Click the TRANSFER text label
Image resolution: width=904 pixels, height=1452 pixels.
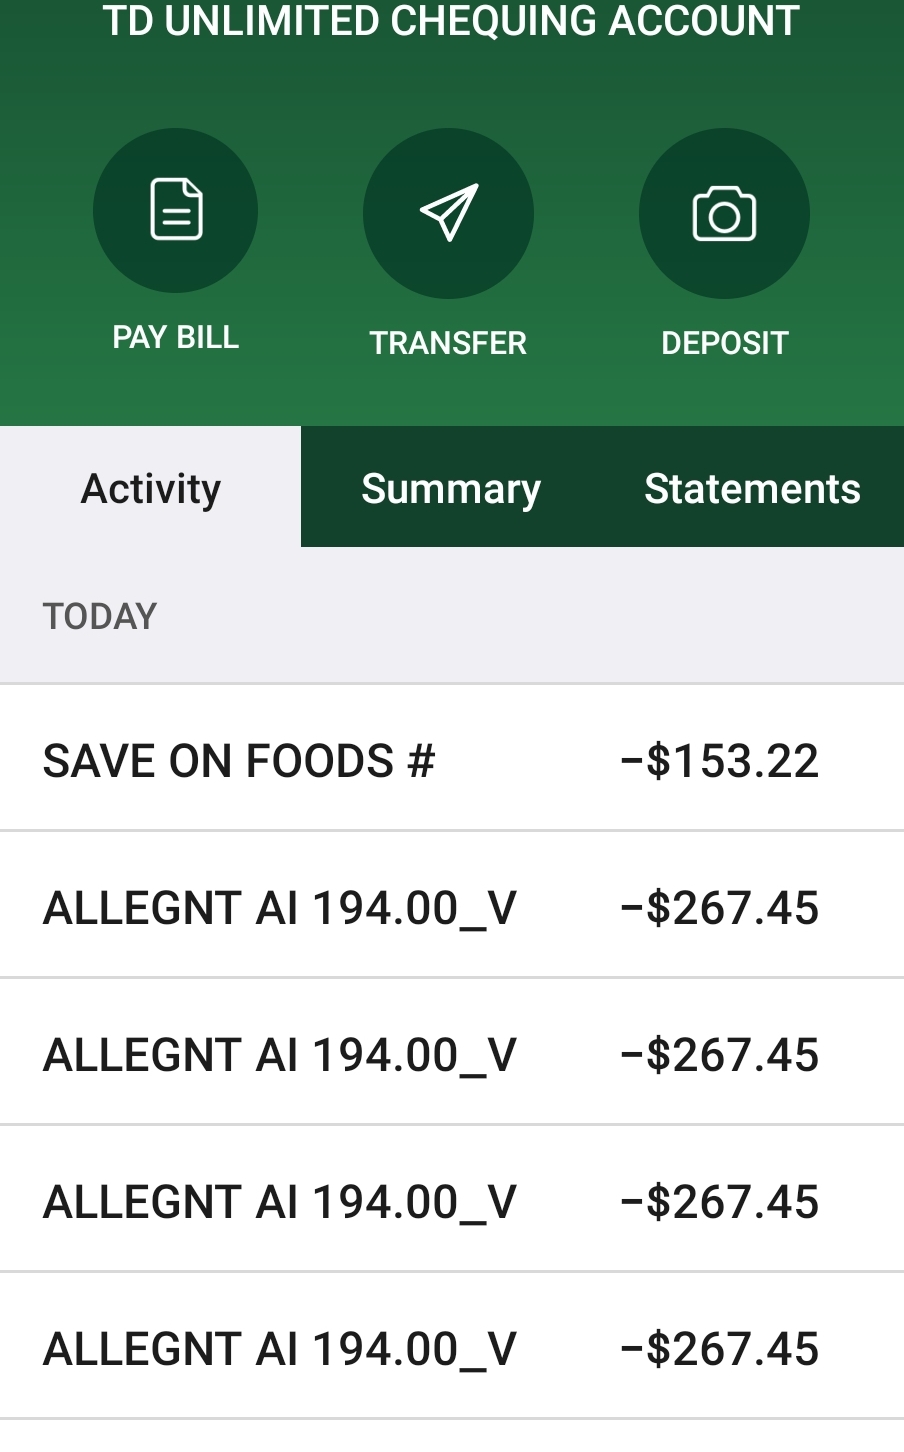coord(448,343)
